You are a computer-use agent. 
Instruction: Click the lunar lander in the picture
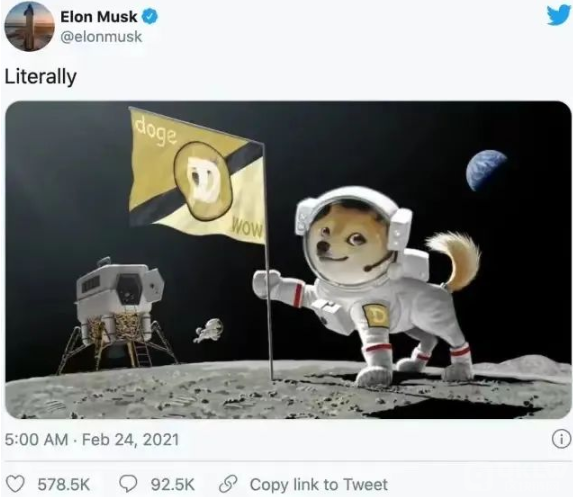[118, 314]
